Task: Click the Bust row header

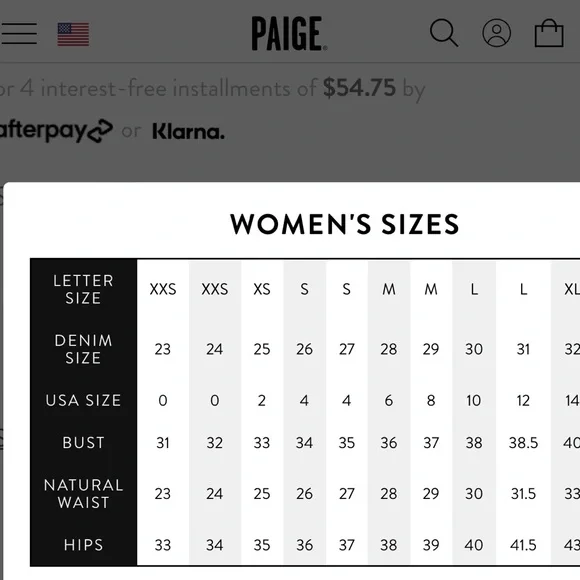Action: coord(83,442)
